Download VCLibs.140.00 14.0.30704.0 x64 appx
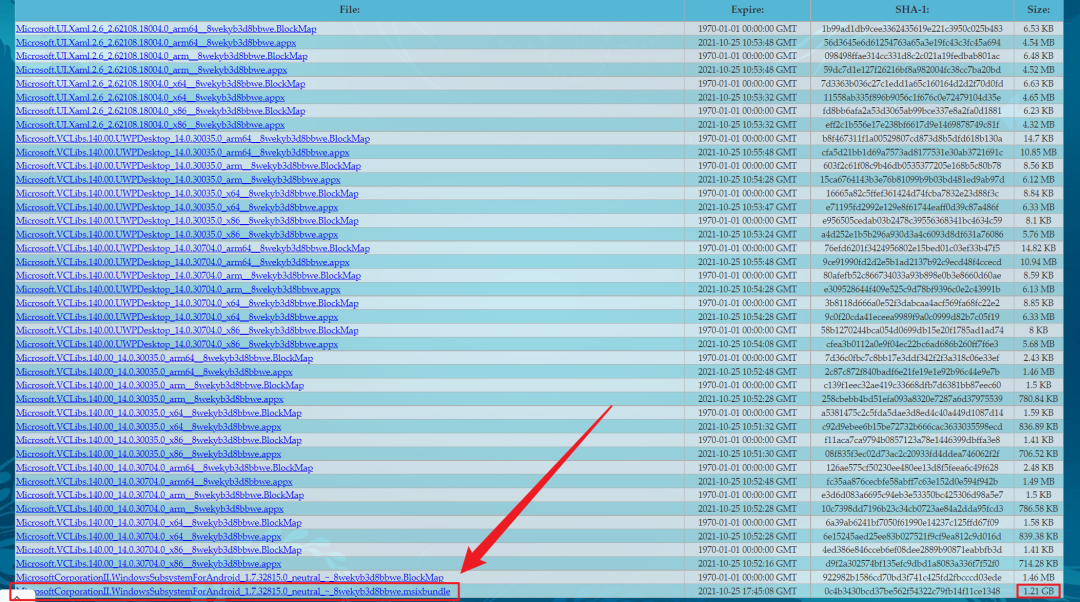Screen dimensions: 1080x602 coord(149,537)
